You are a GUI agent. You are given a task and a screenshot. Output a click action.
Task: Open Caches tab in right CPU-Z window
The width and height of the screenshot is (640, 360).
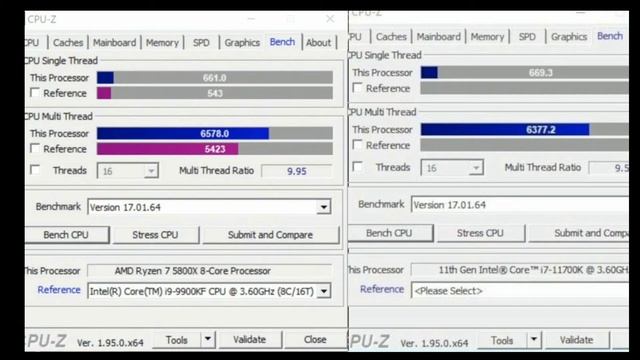coord(391,37)
